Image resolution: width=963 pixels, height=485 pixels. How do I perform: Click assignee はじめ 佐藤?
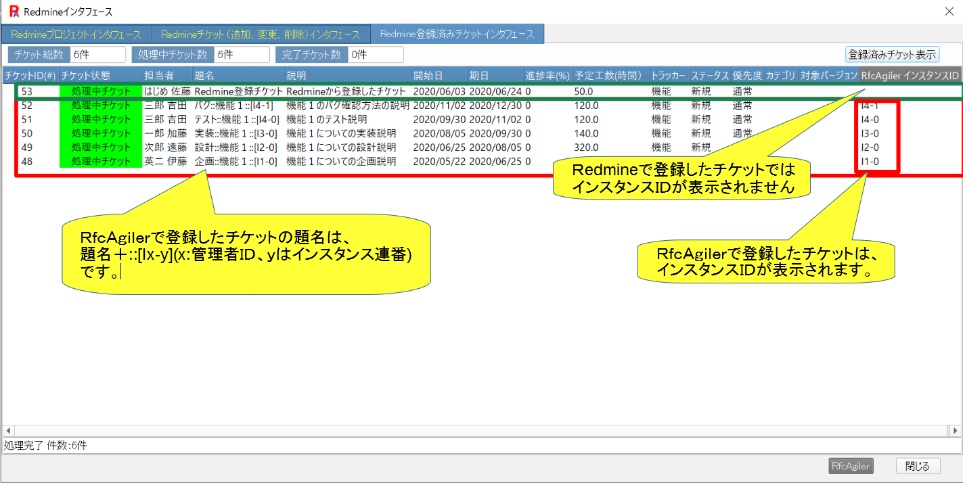166,91
